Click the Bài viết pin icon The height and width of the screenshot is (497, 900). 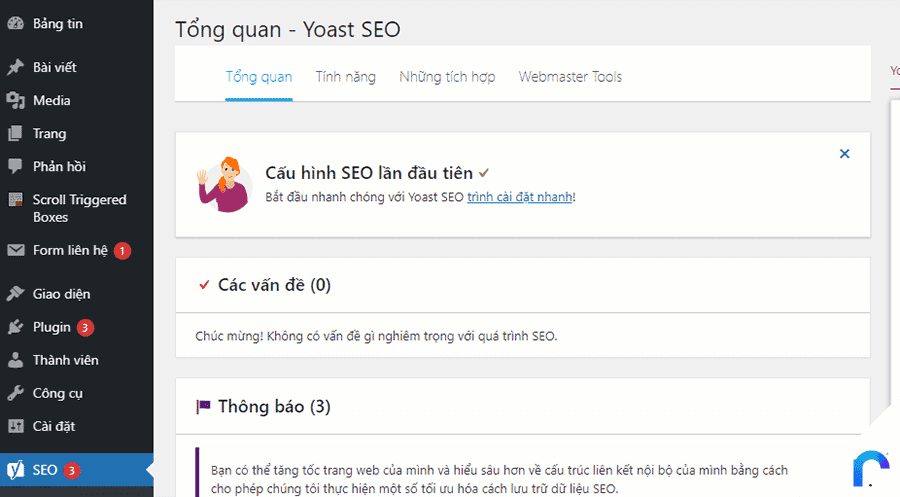[x=15, y=67]
